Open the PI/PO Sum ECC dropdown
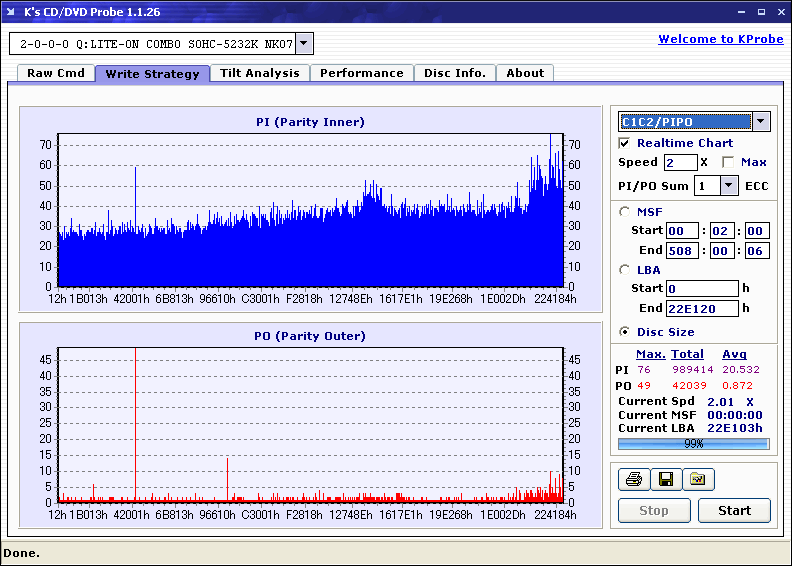Screen dimensions: 792x566 729,185
